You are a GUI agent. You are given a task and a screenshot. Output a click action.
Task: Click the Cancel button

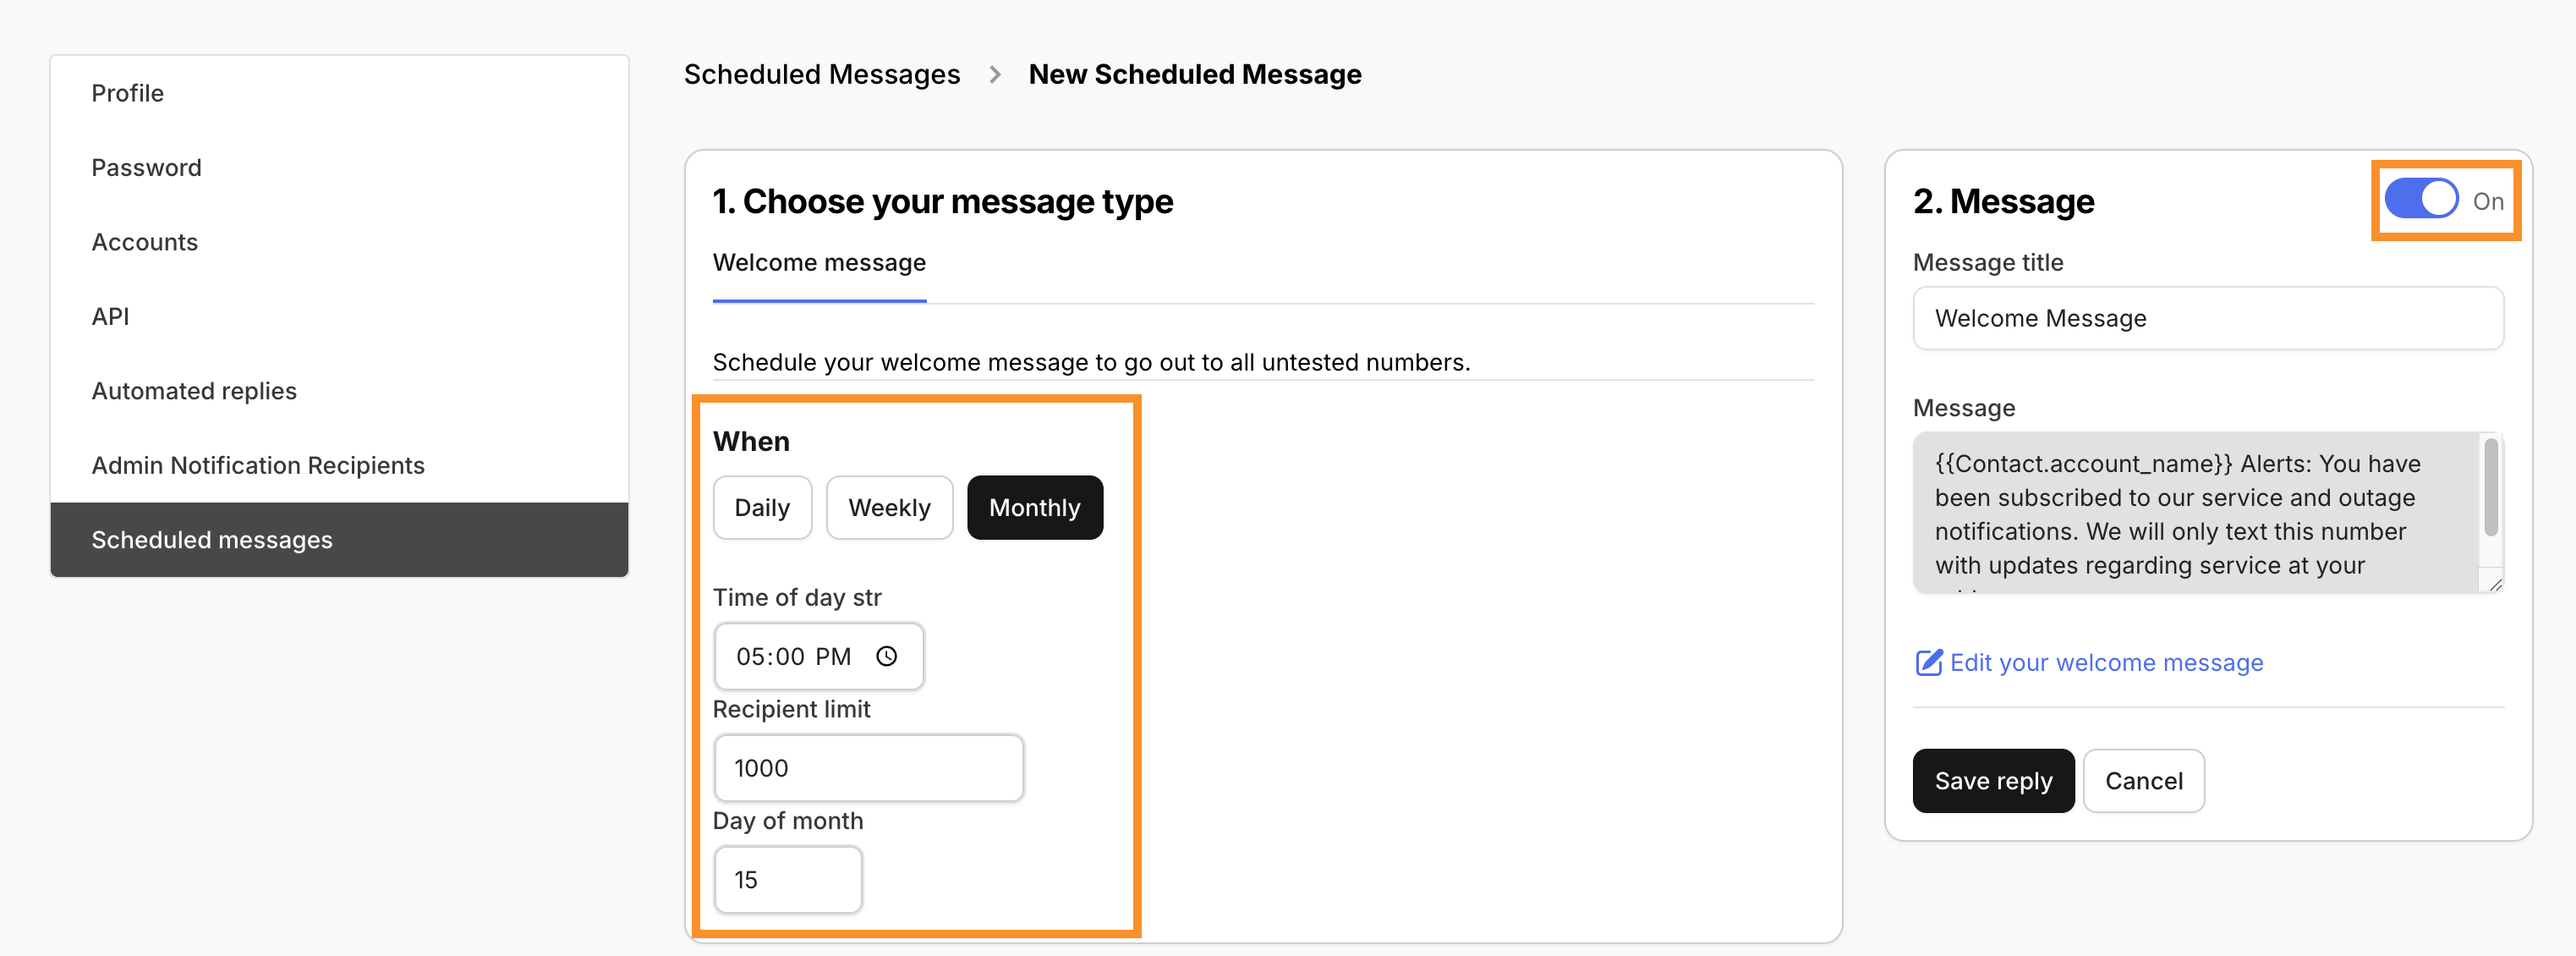(2143, 780)
